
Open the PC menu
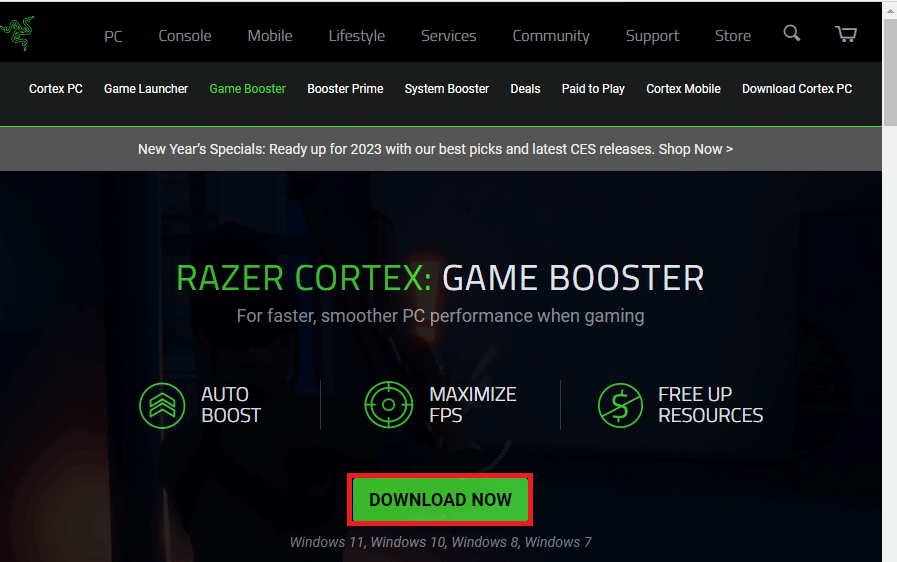(x=113, y=37)
